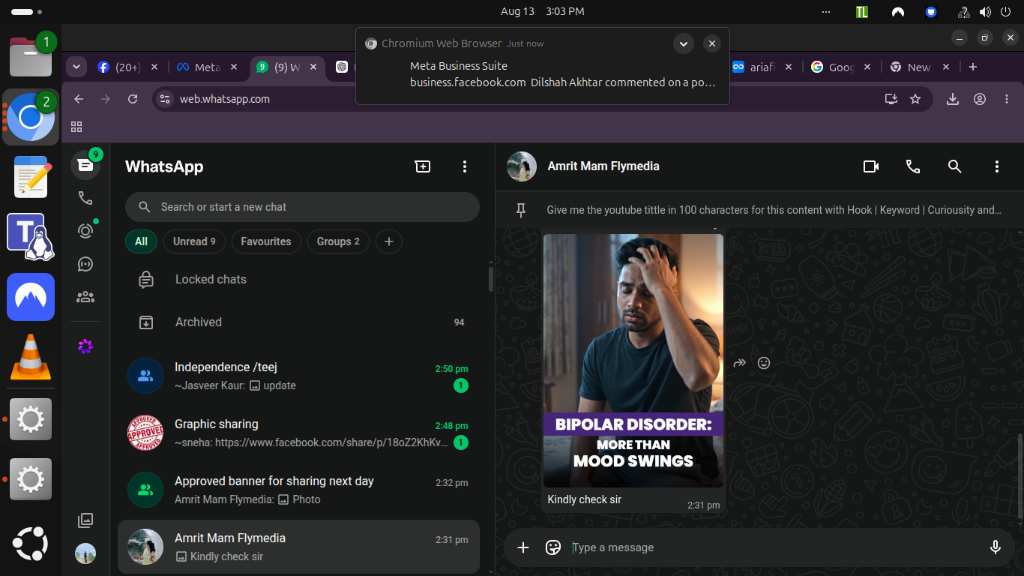Start a video call with Amrit Mam Flymedia
The height and width of the screenshot is (576, 1024).
871,167
